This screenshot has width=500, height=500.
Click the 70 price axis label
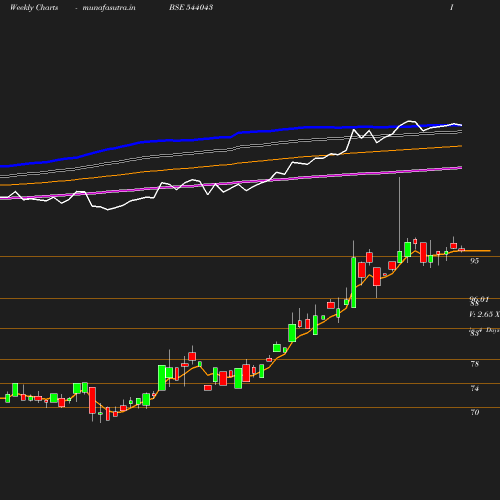click(x=475, y=412)
